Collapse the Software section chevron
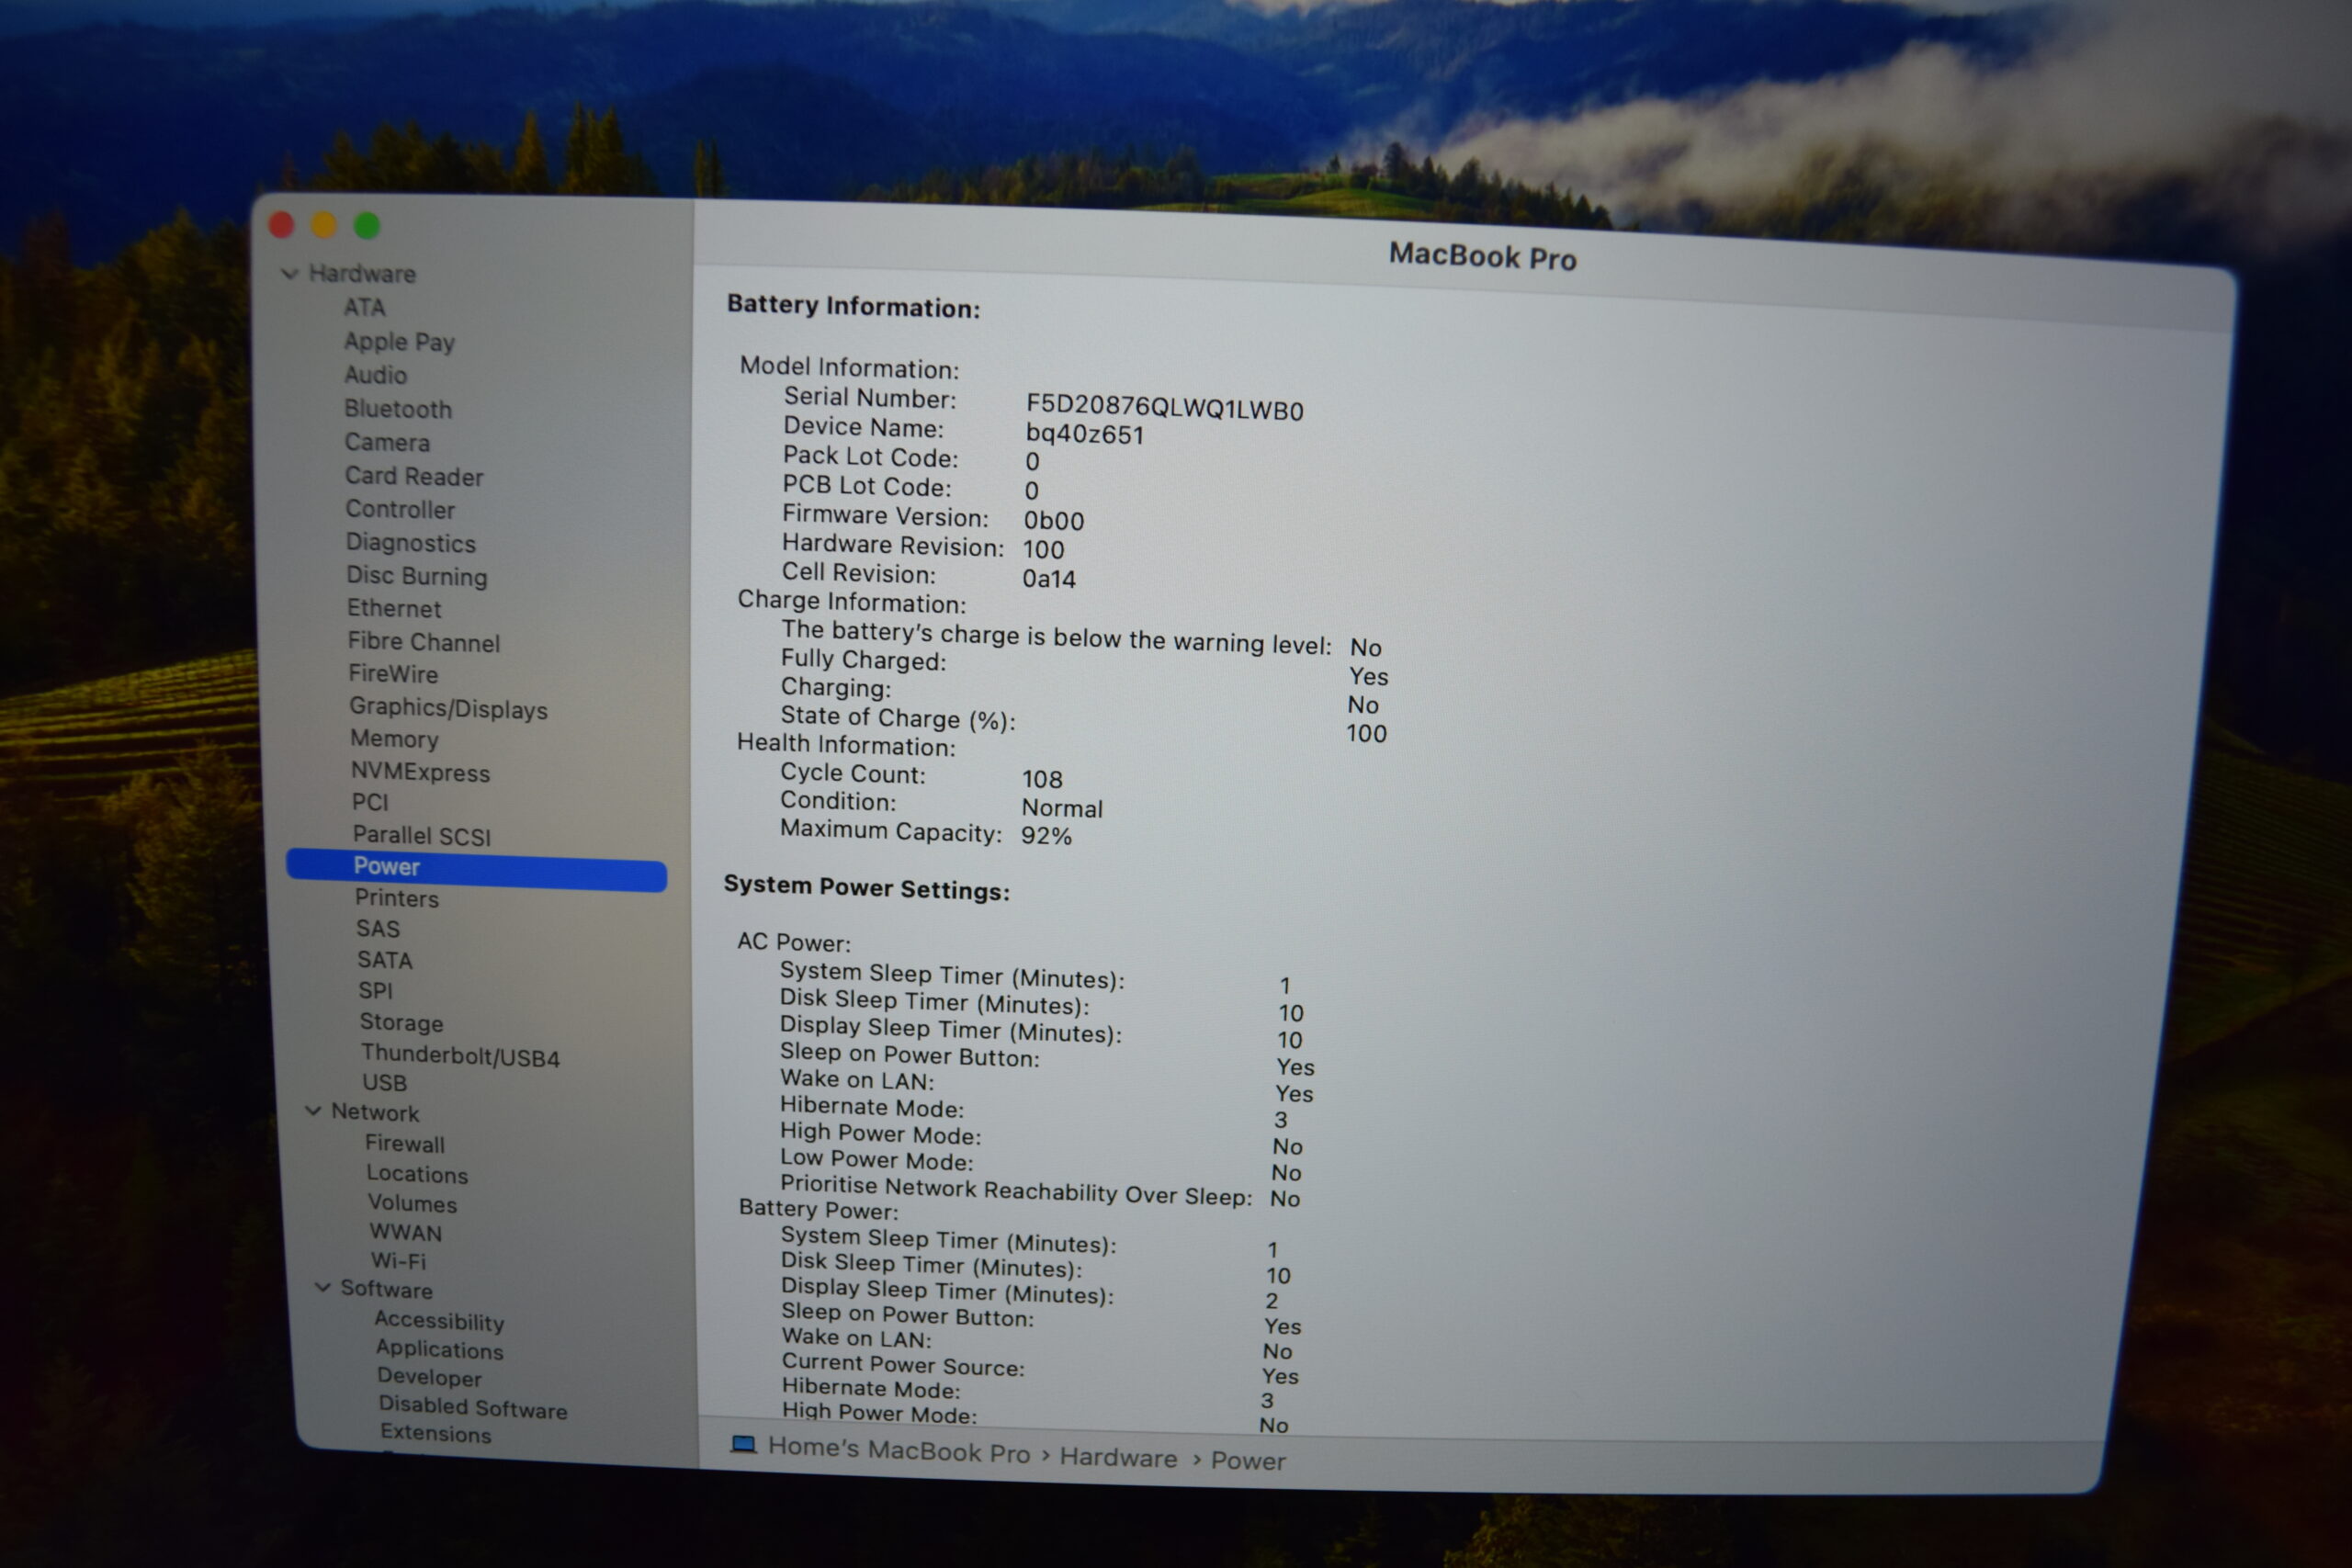 coord(323,1287)
